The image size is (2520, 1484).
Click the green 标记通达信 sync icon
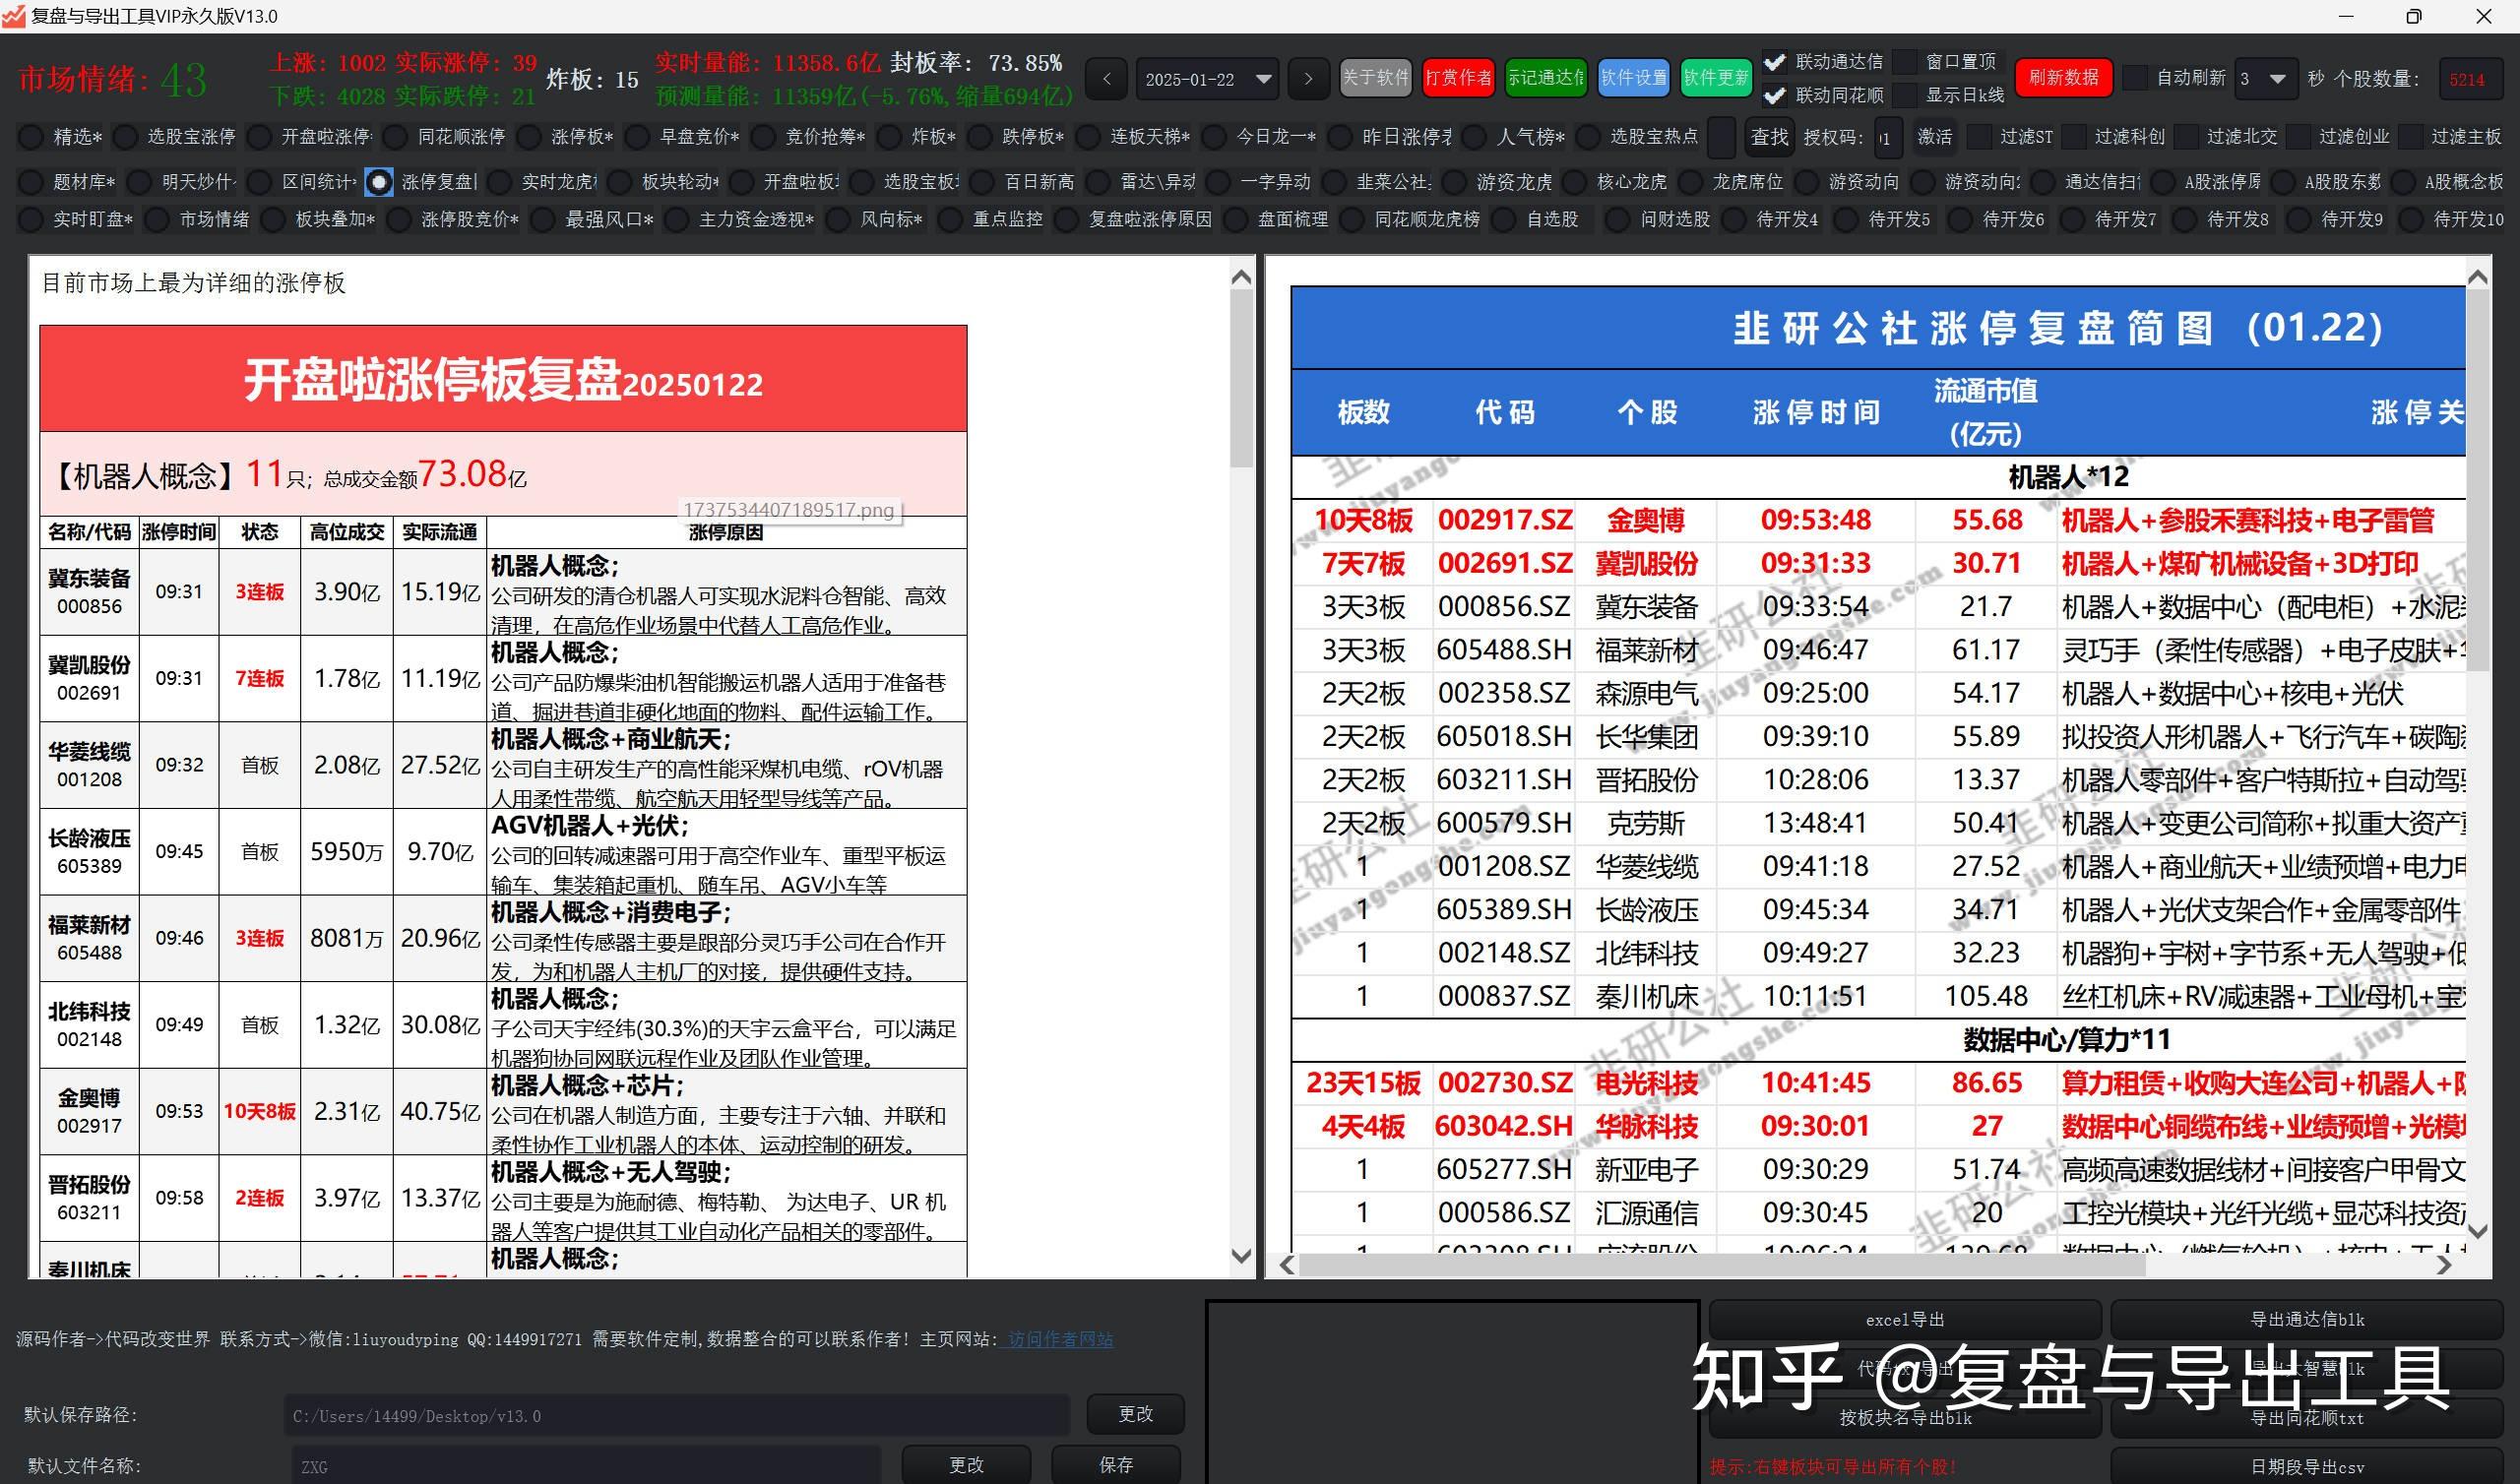[1546, 77]
